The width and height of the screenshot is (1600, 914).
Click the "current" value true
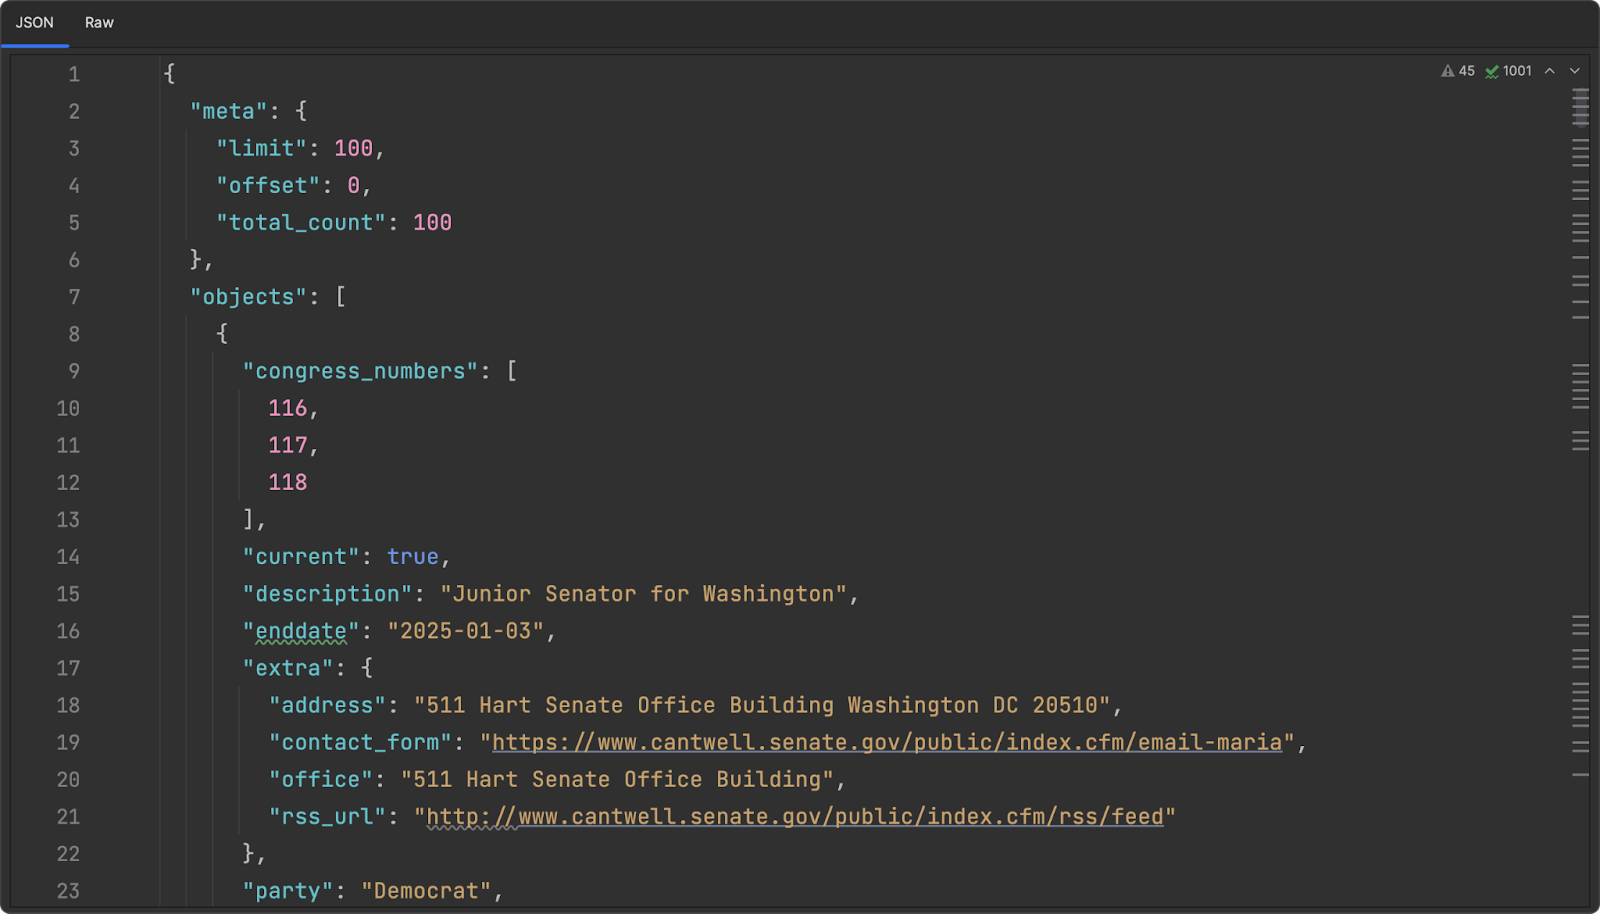[x=413, y=557]
